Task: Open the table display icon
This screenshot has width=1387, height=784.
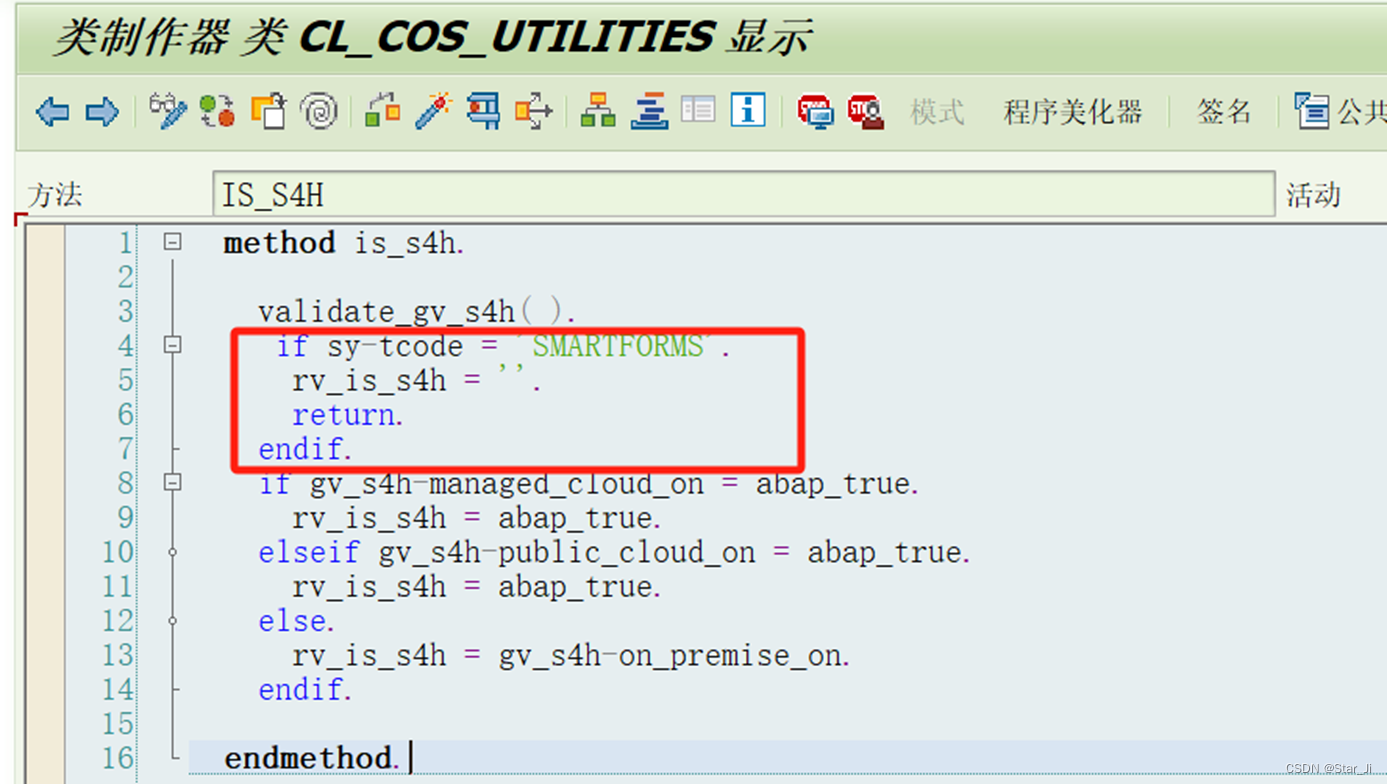Action: tap(698, 111)
